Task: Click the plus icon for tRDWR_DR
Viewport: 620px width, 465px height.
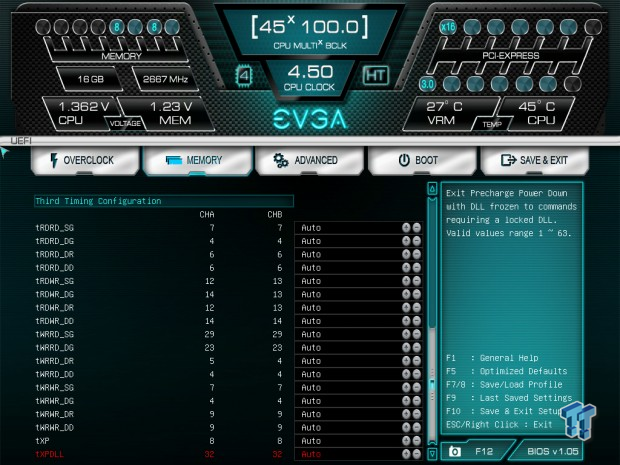Action: pyautogui.click(x=406, y=307)
